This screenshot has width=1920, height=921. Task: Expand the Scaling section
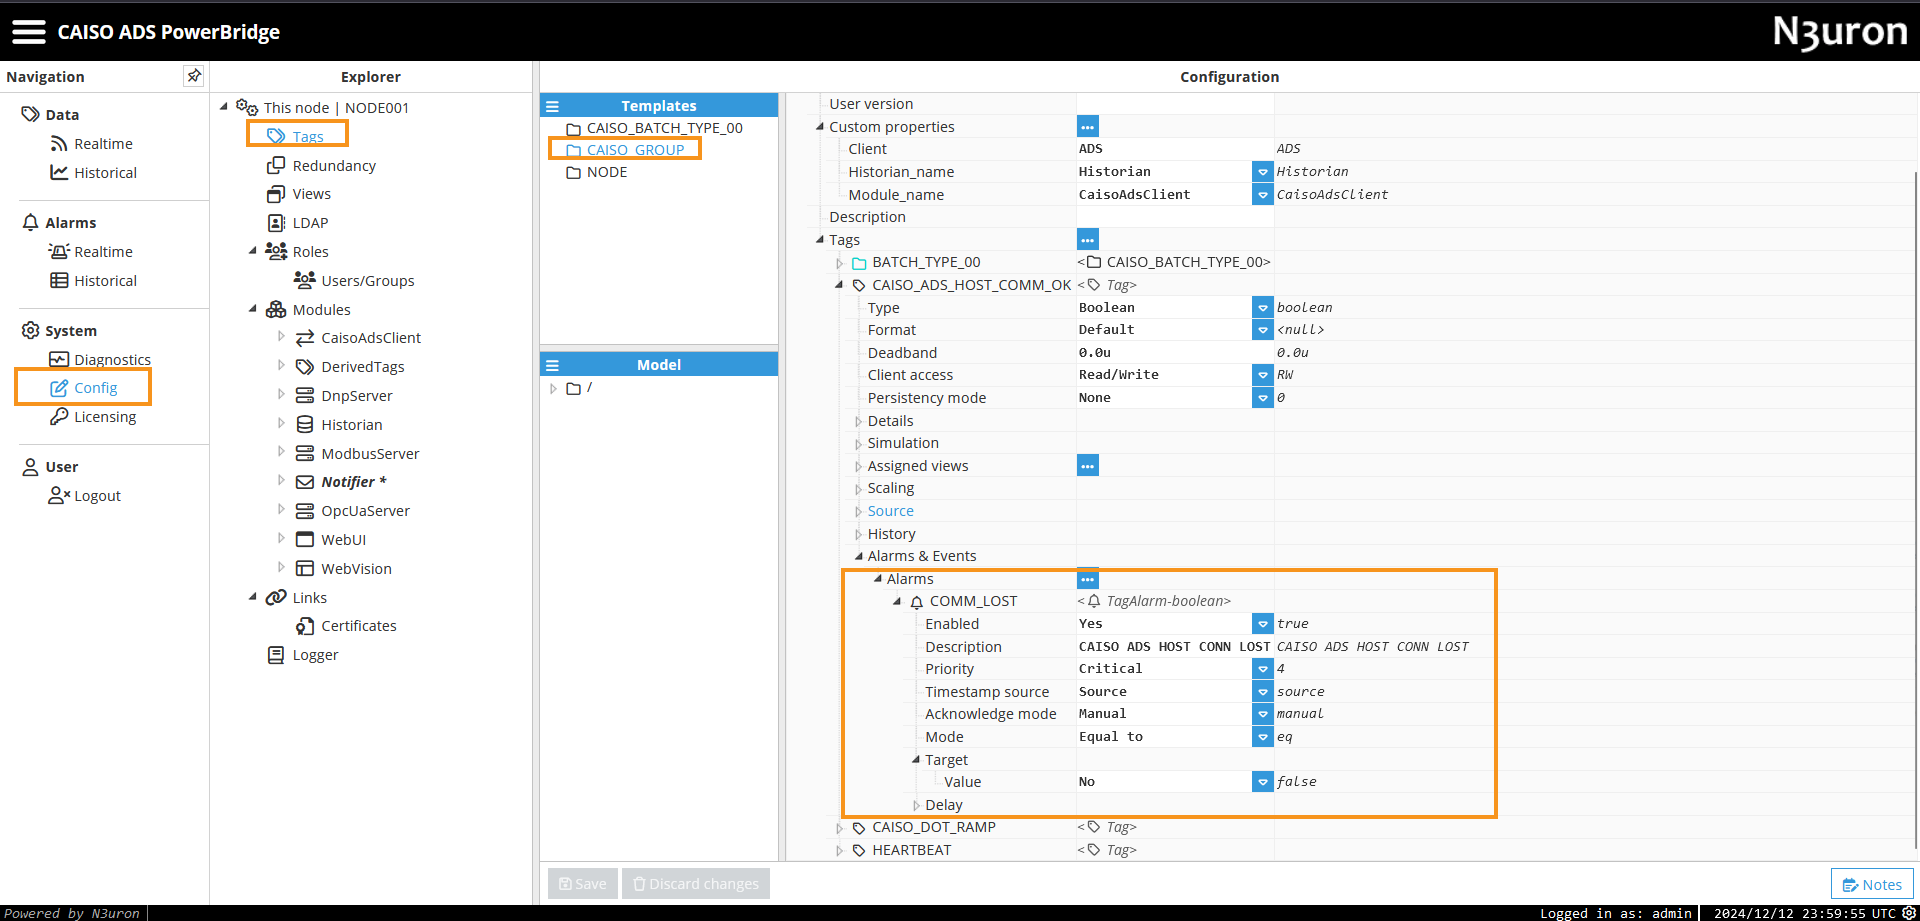(858, 489)
